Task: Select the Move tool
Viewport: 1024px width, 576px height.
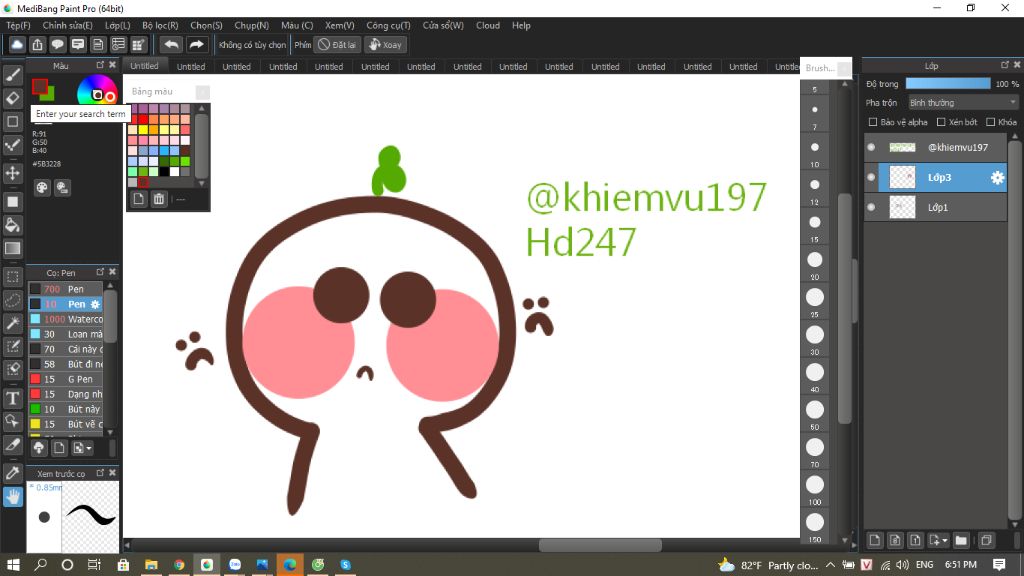Action: 12,173
